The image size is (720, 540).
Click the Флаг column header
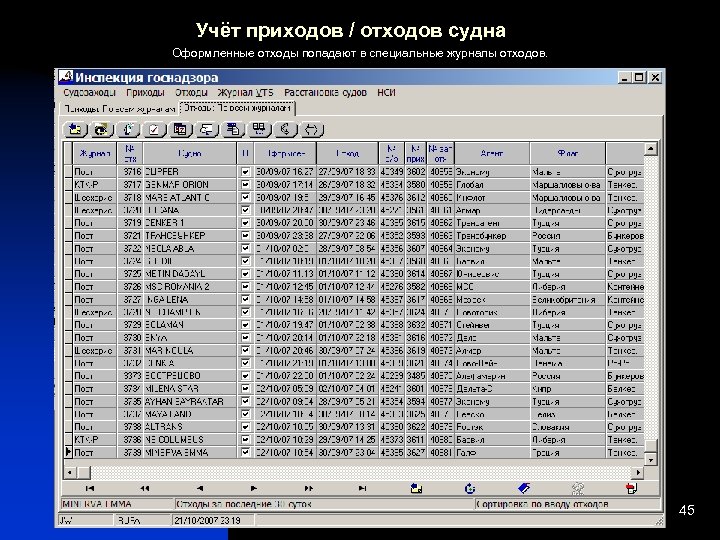pos(568,153)
